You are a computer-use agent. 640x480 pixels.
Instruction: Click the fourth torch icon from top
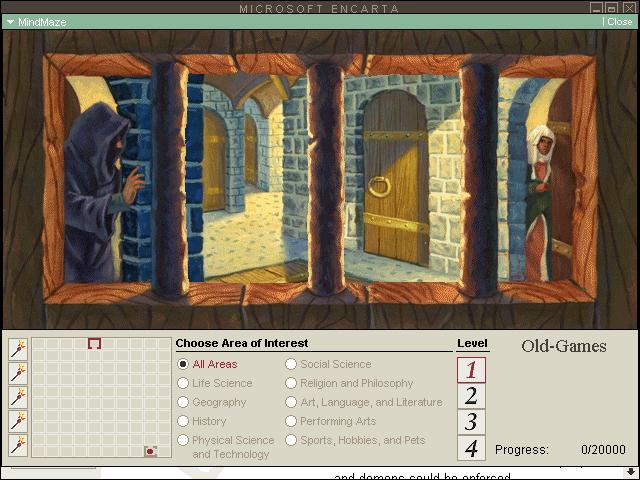point(18,421)
